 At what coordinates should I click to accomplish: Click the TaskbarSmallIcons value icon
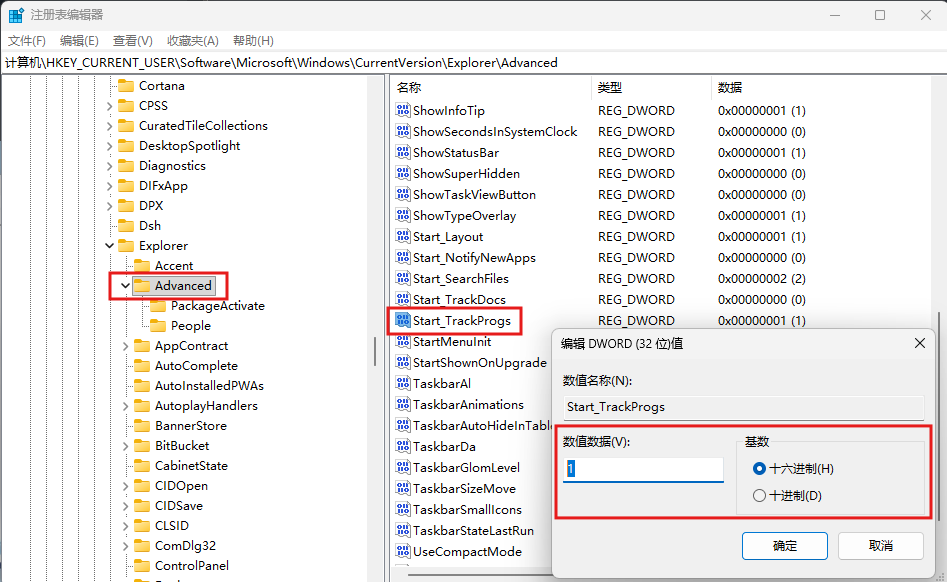click(403, 510)
